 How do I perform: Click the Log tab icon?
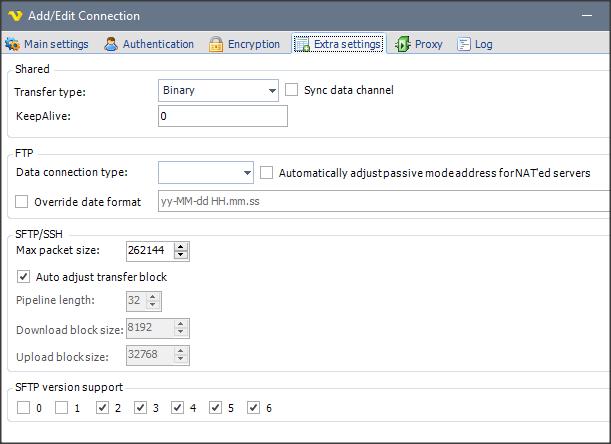464,44
